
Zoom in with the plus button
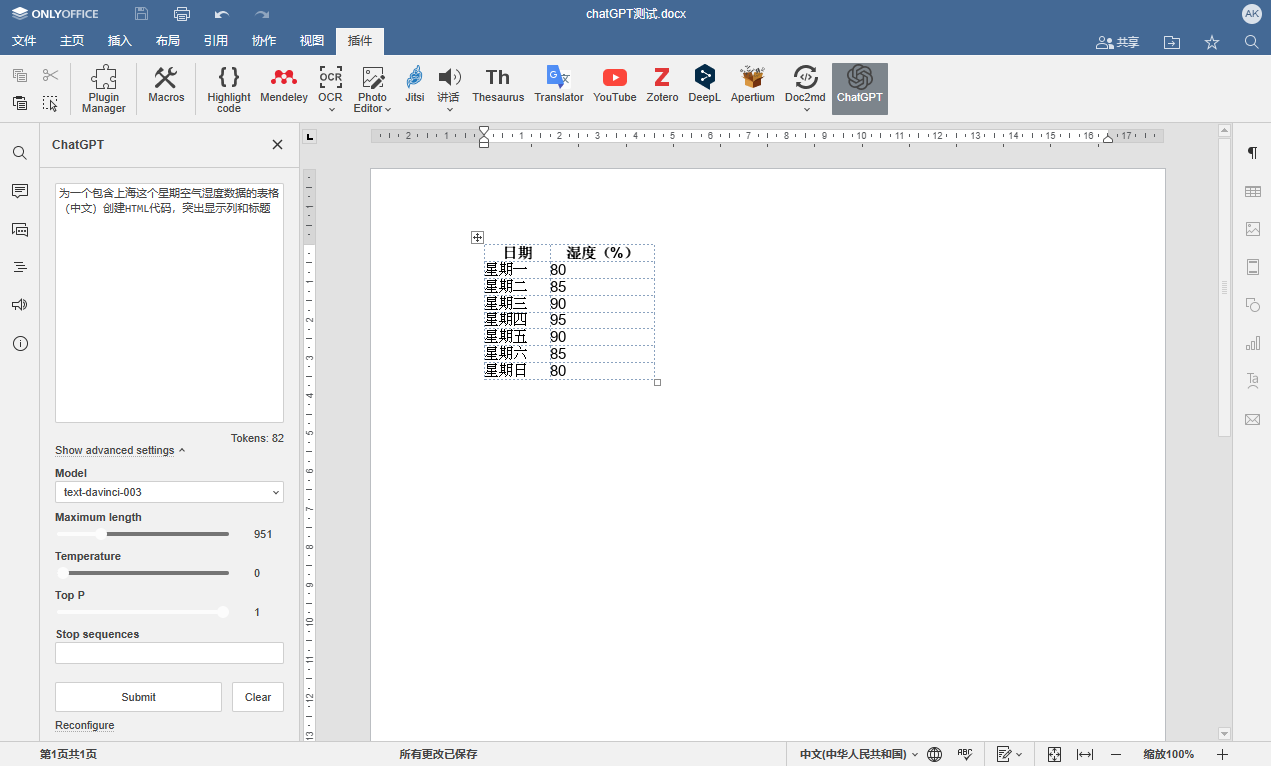(x=1222, y=754)
